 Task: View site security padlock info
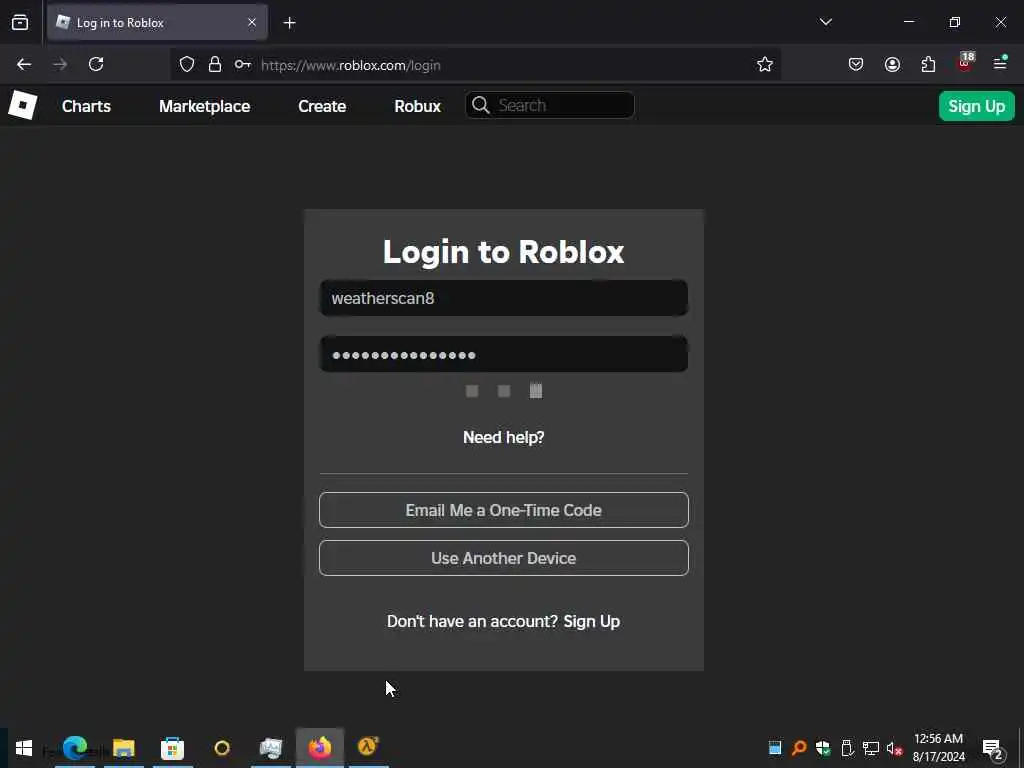215,64
